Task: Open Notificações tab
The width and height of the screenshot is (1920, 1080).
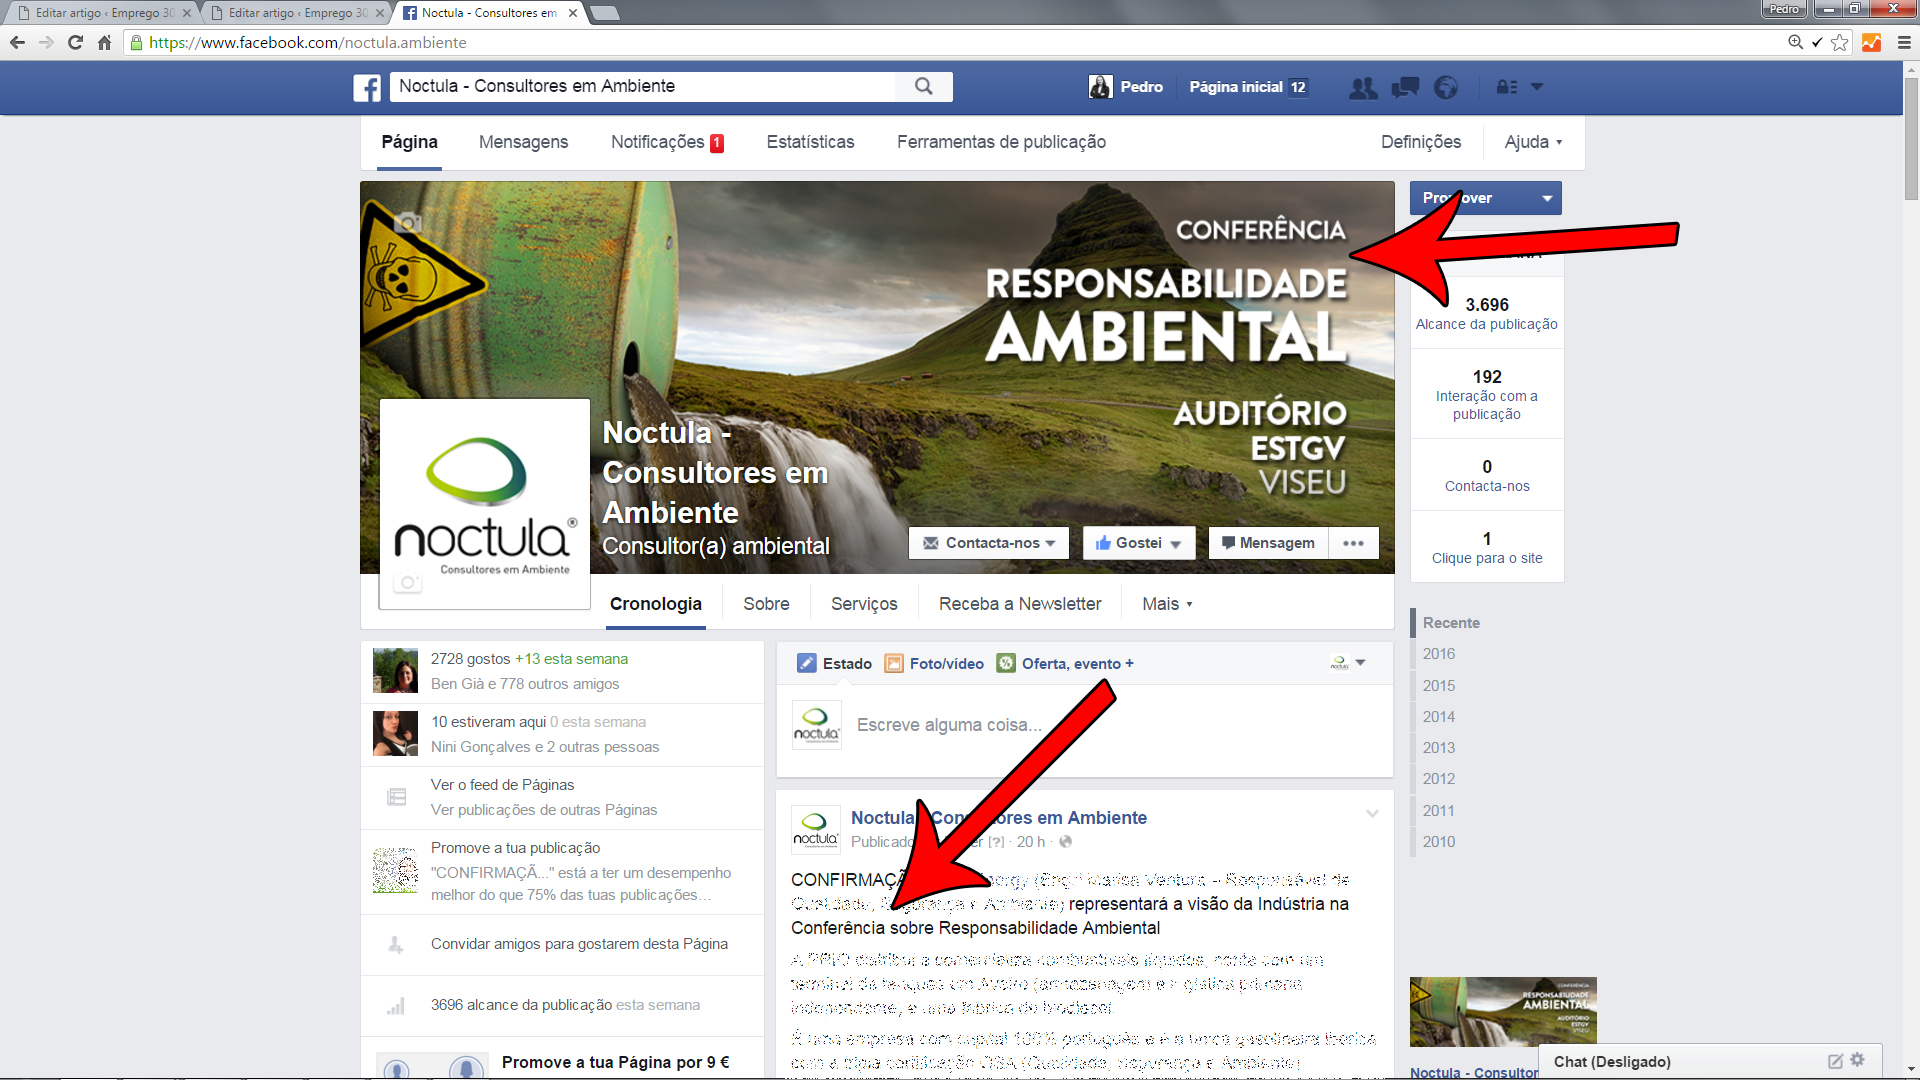Action: coord(667,142)
